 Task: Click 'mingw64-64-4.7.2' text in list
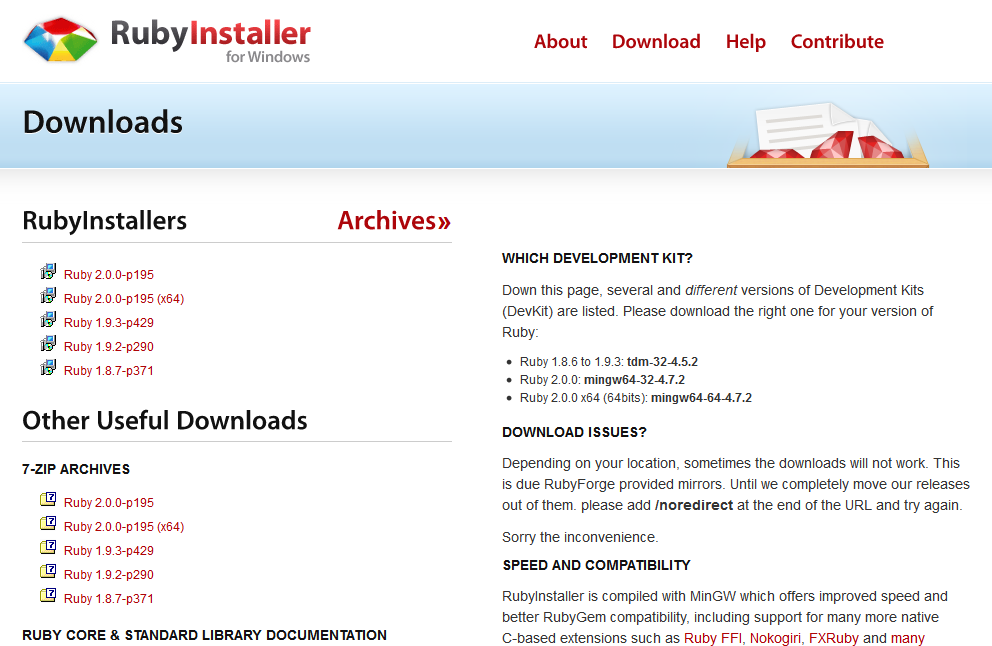pyautogui.click(x=702, y=398)
